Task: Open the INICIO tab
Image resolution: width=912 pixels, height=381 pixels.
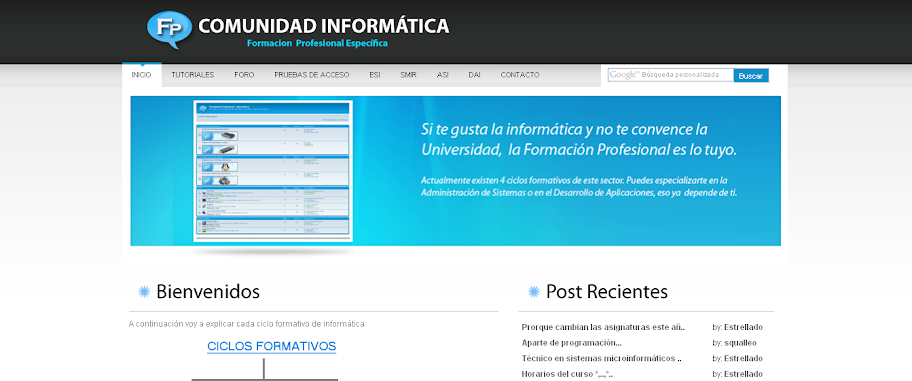Action: click(x=141, y=75)
